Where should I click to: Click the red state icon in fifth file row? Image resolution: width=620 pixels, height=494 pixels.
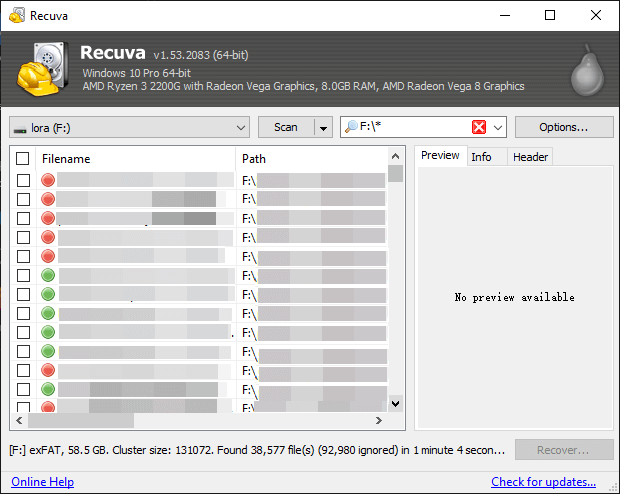click(48, 256)
